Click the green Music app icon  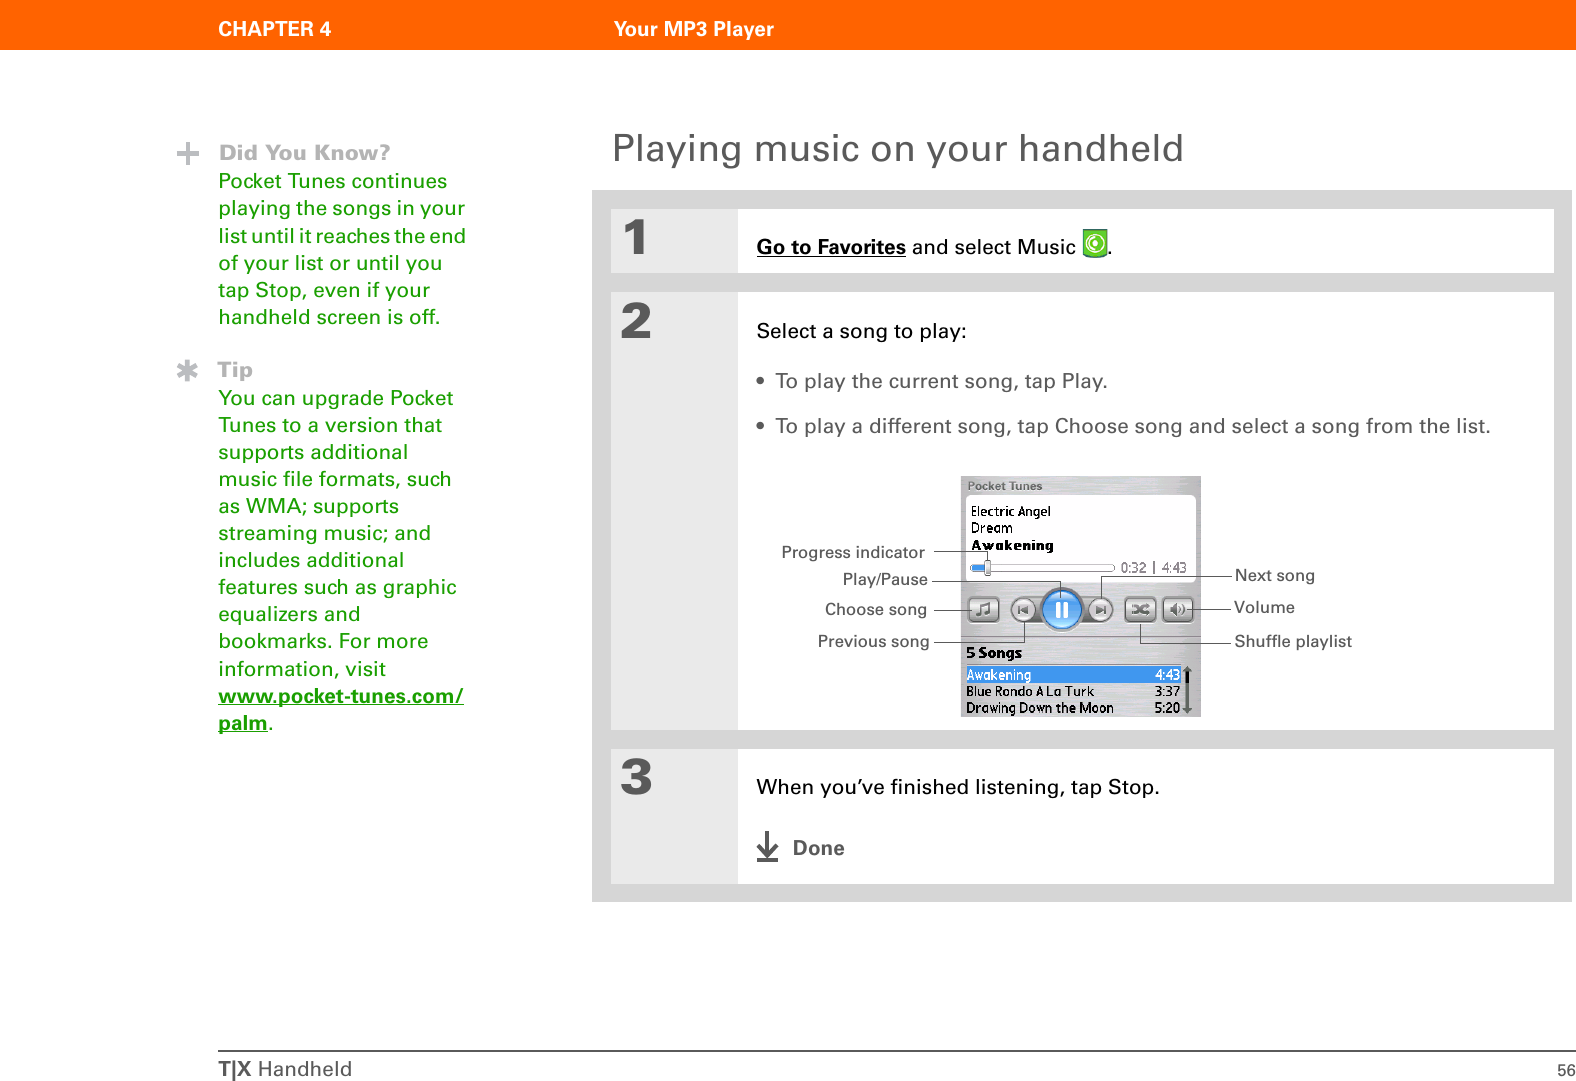click(1095, 243)
